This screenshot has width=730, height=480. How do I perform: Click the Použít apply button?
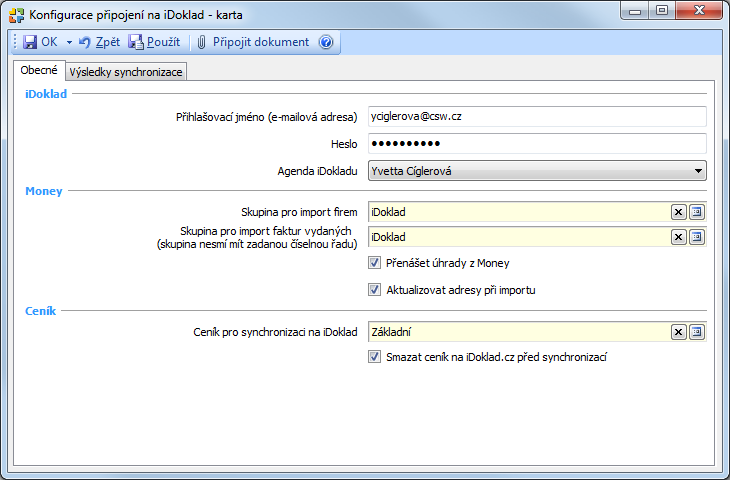pos(154,42)
